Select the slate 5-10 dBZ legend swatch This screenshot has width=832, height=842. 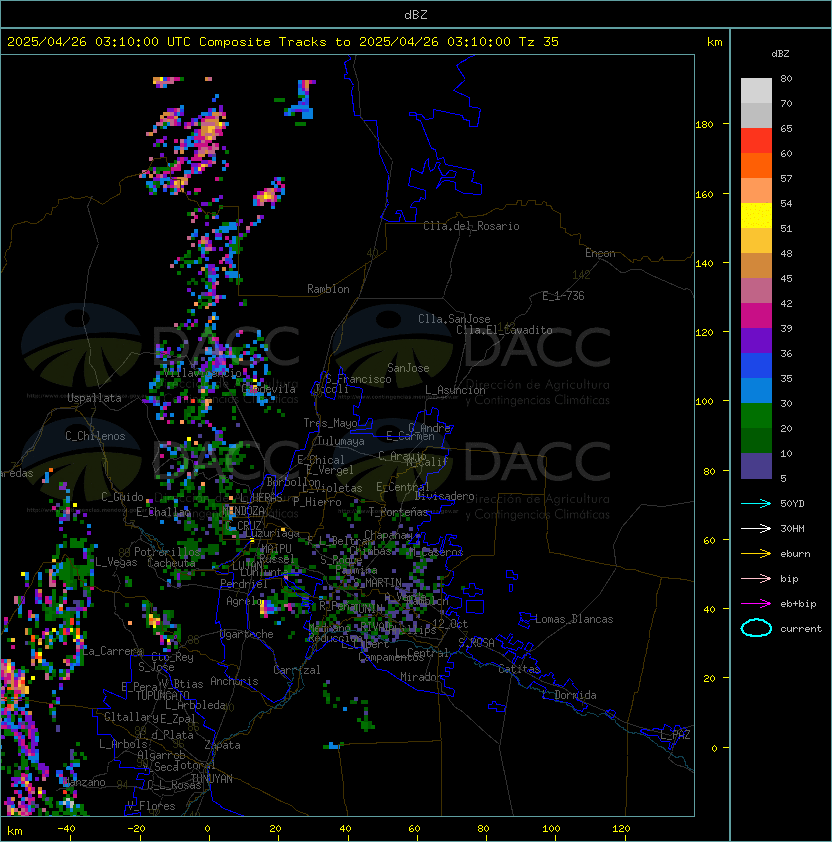[756, 466]
